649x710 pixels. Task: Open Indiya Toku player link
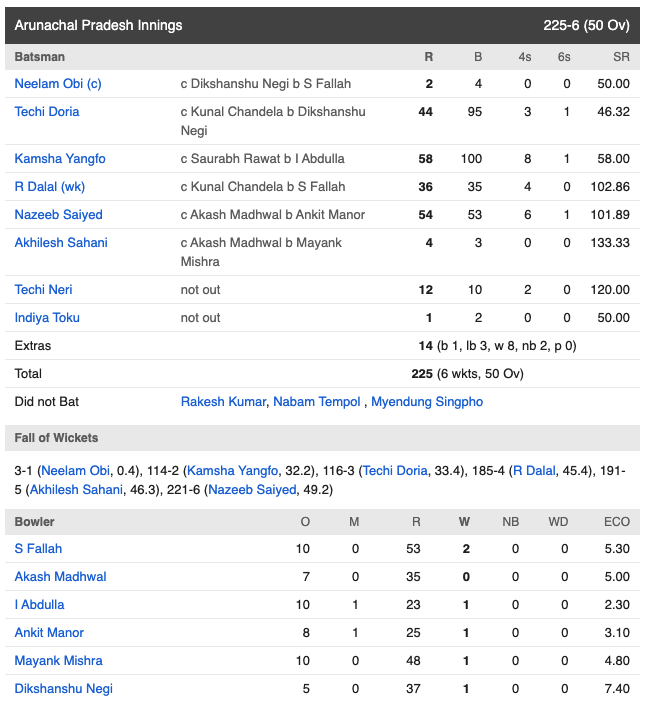[47, 318]
